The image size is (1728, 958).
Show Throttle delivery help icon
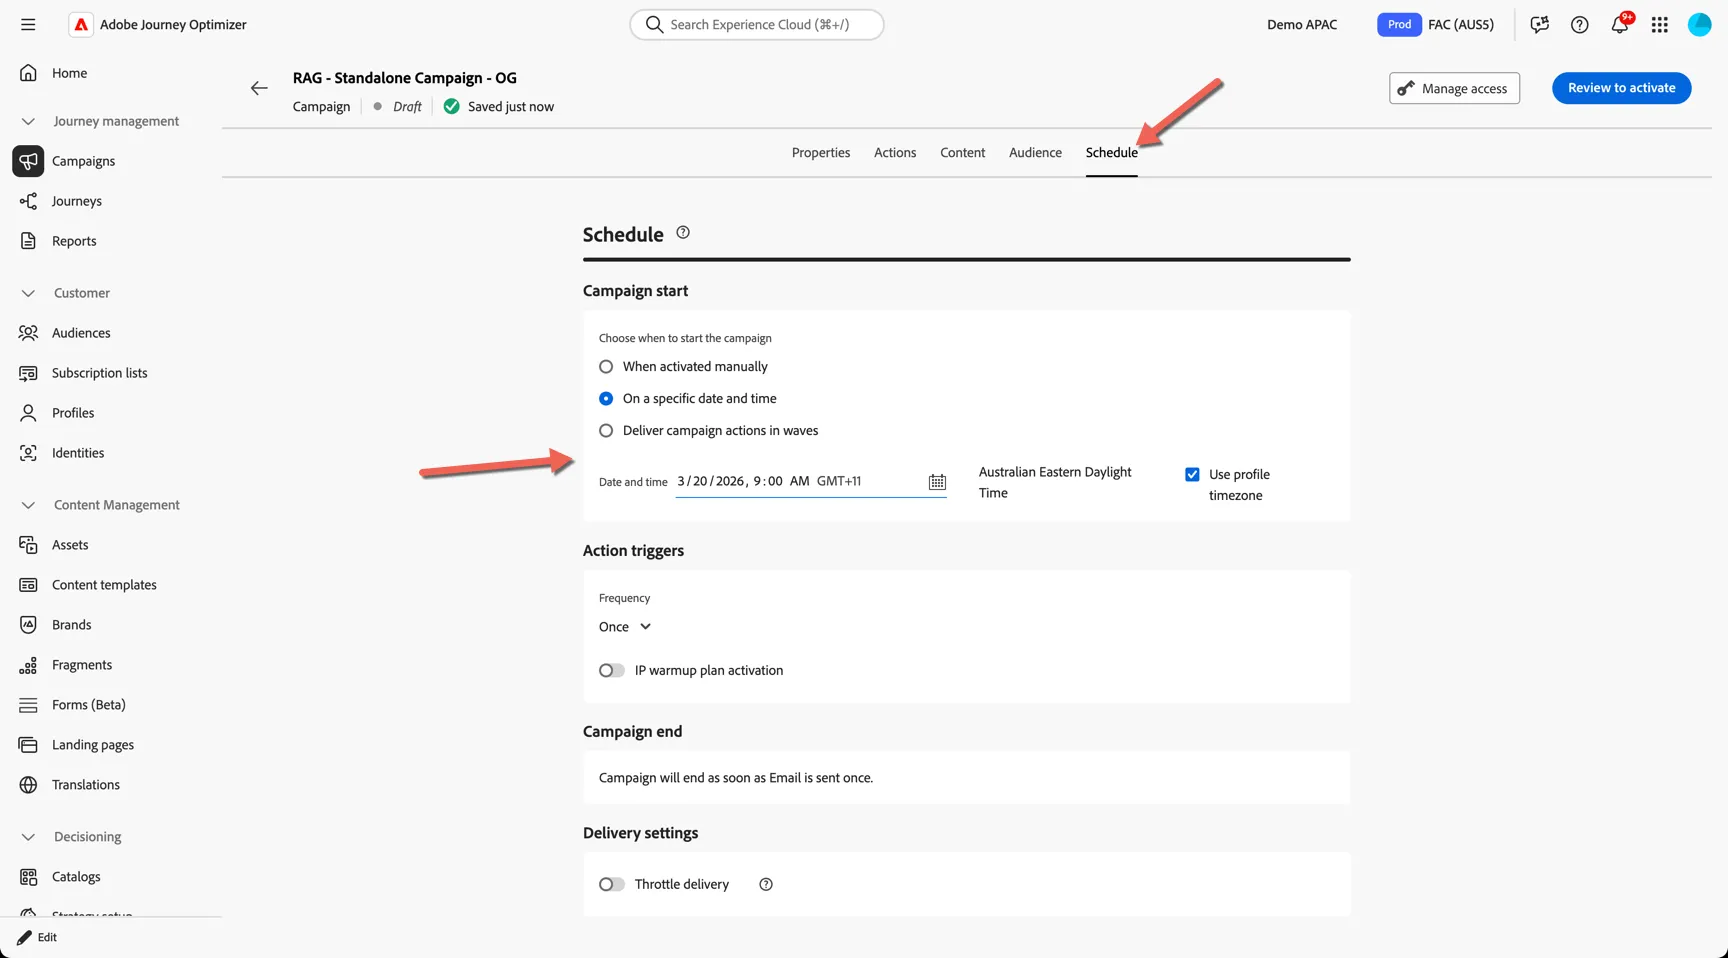(x=766, y=884)
